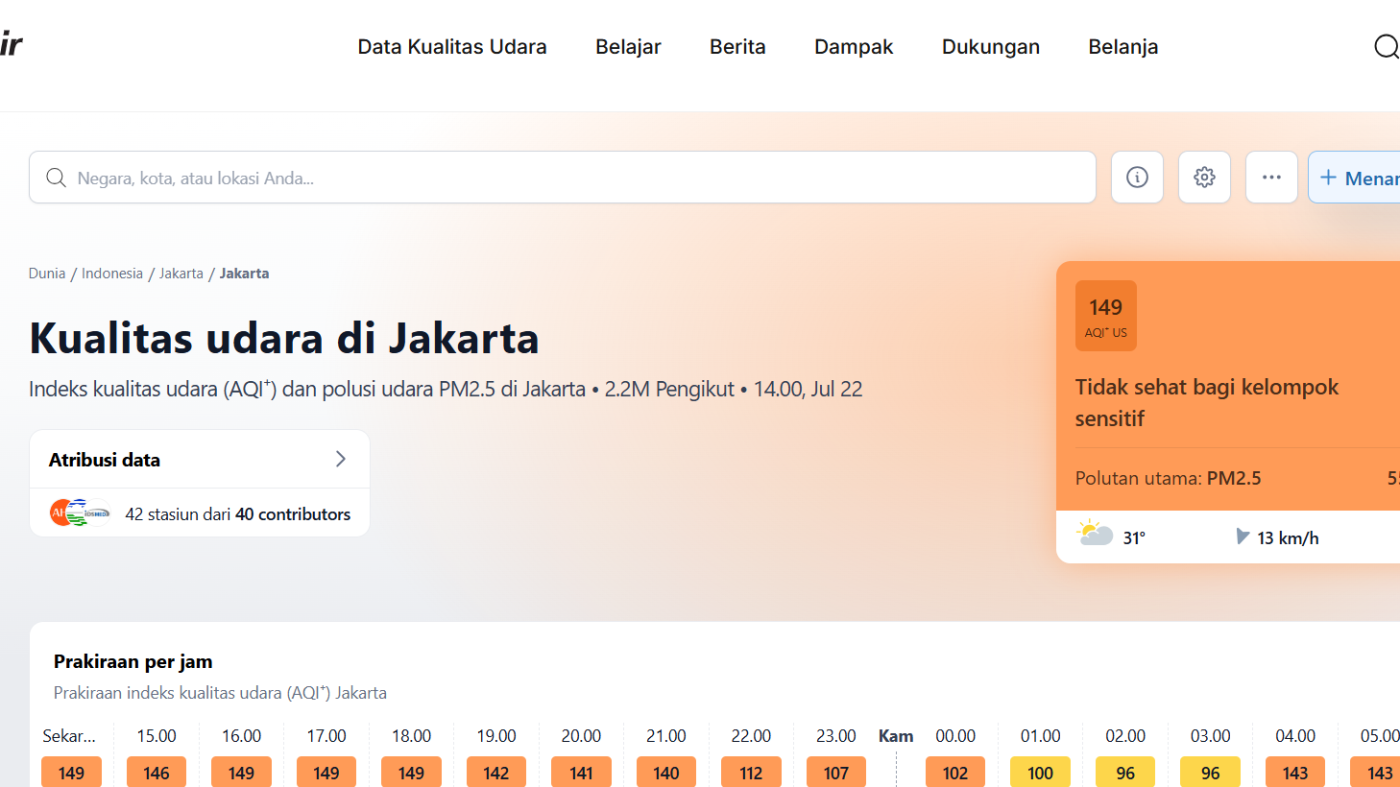Open the Dampak menu item
This screenshot has width=1400, height=787.
854,47
